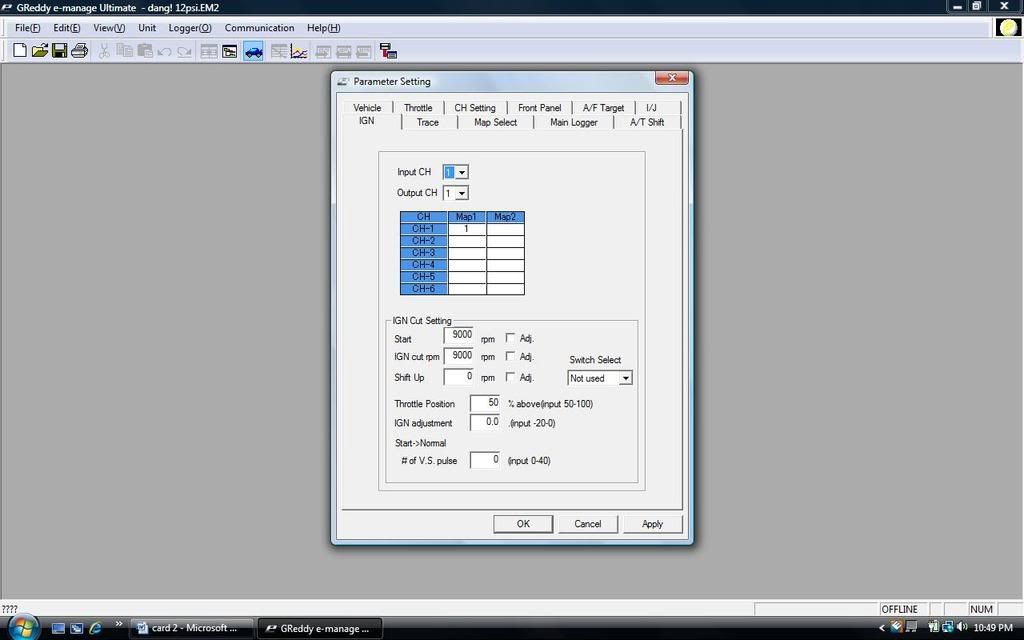Open the Edit menu
The width and height of the screenshot is (1024, 640).
pos(67,28)
